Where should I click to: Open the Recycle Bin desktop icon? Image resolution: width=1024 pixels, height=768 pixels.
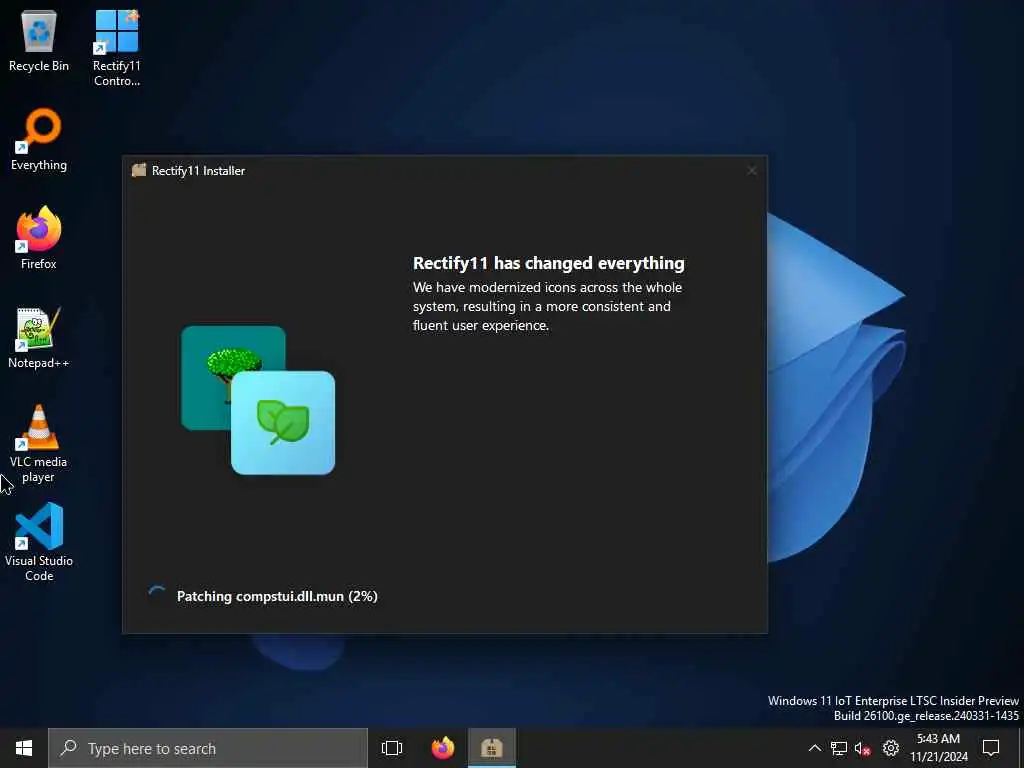[39, 40]
